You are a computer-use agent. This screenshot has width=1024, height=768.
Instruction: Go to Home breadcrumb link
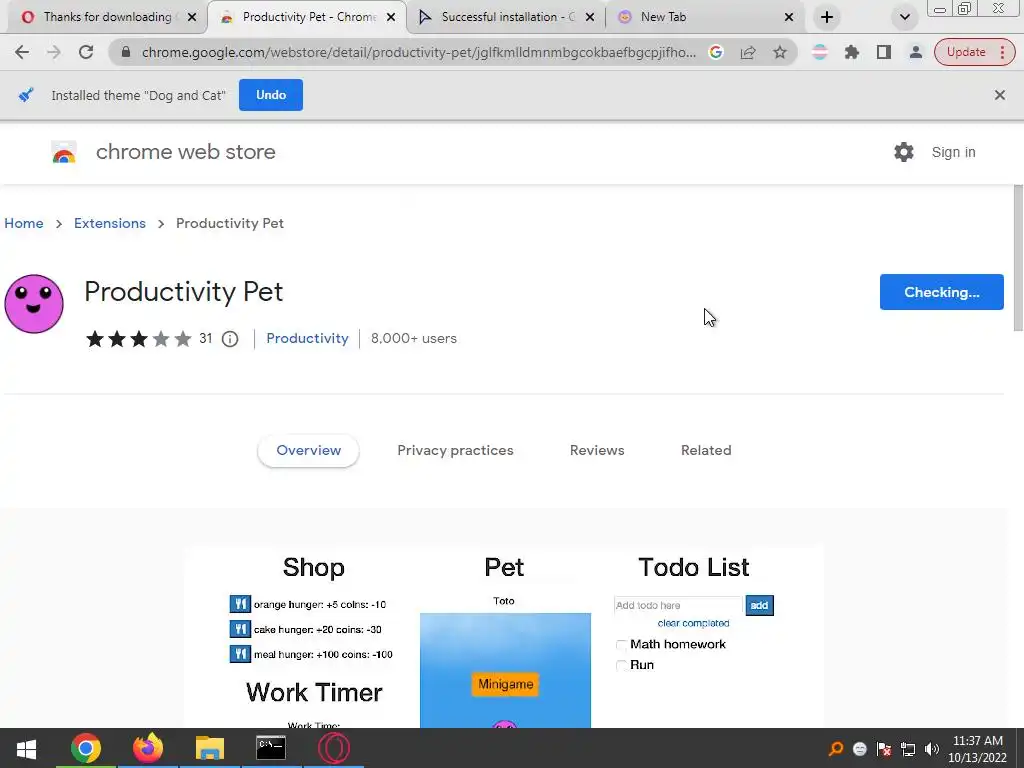[x=24, y=223]
